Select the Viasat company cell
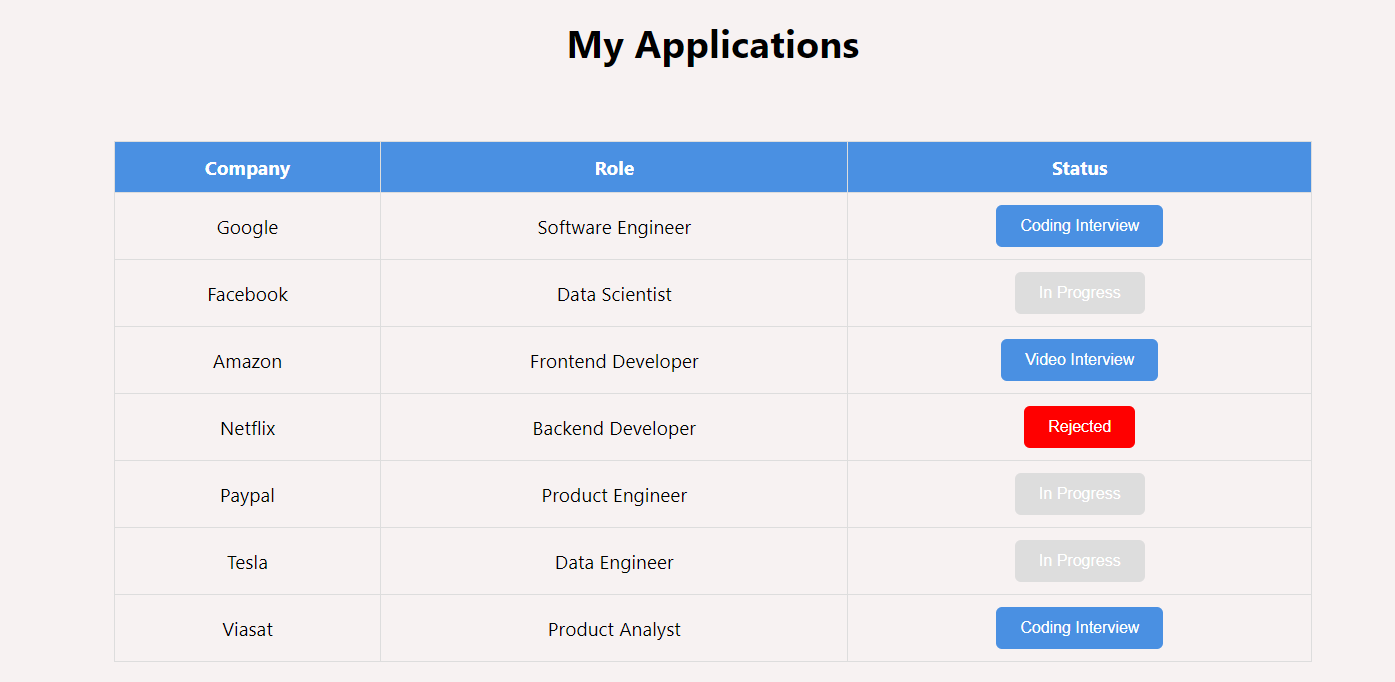 coord(247,629)
